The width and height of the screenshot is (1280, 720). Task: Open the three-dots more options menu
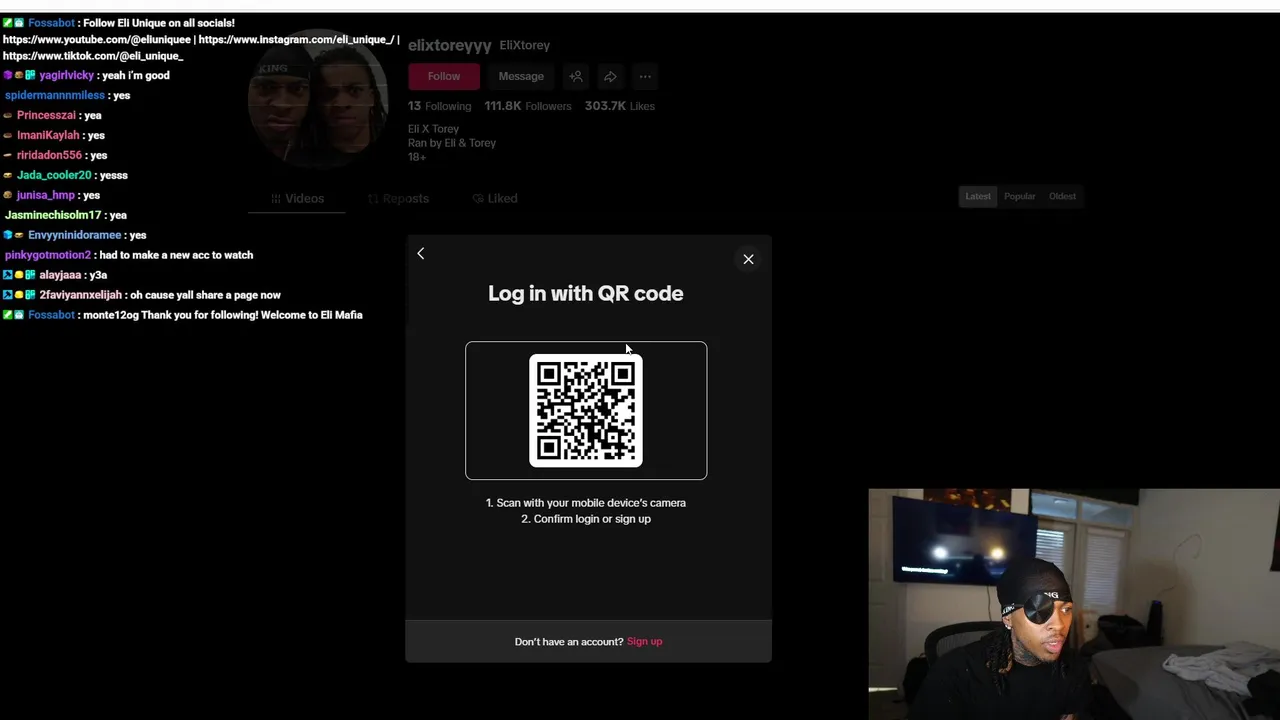point(645,76)
